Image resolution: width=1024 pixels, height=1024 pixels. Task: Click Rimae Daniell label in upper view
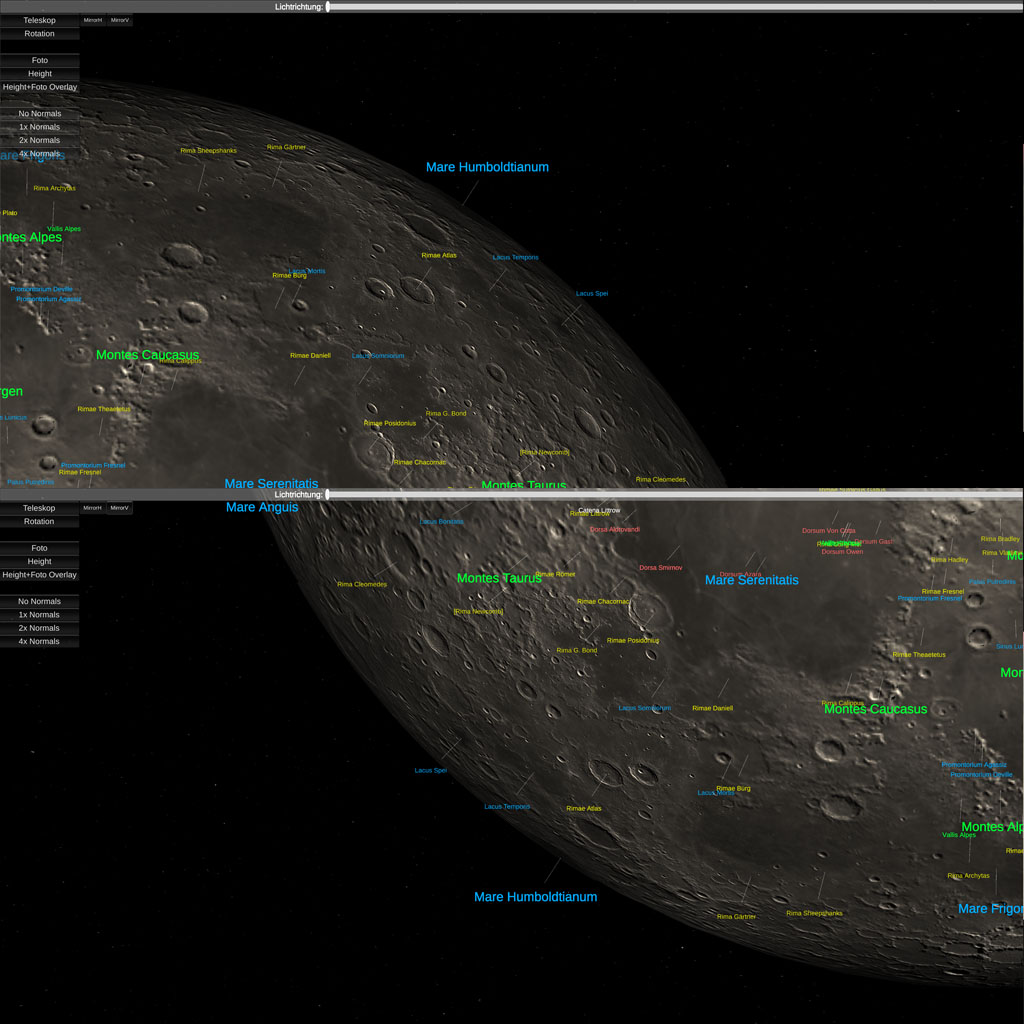coord(310,356)
